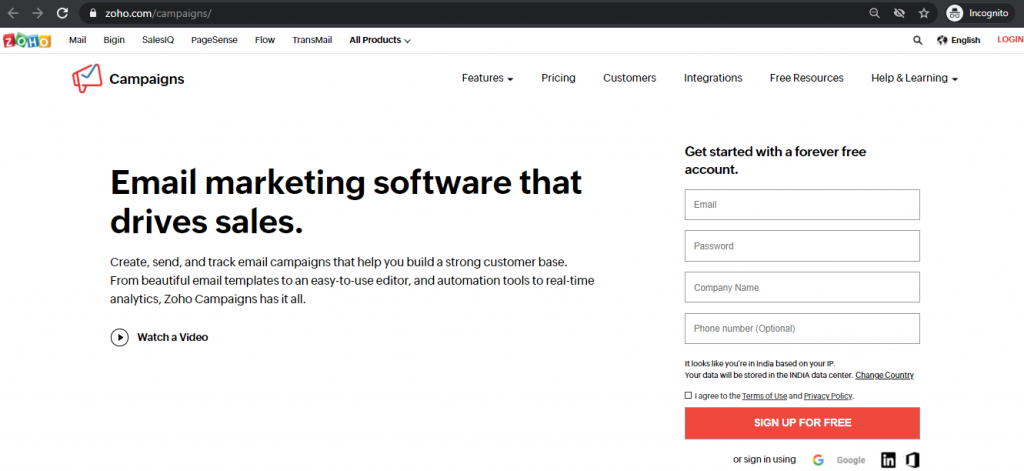Click the Campaigns envelope logo
The width and height of the screenshot is (1024, 471).
(88, 78)
